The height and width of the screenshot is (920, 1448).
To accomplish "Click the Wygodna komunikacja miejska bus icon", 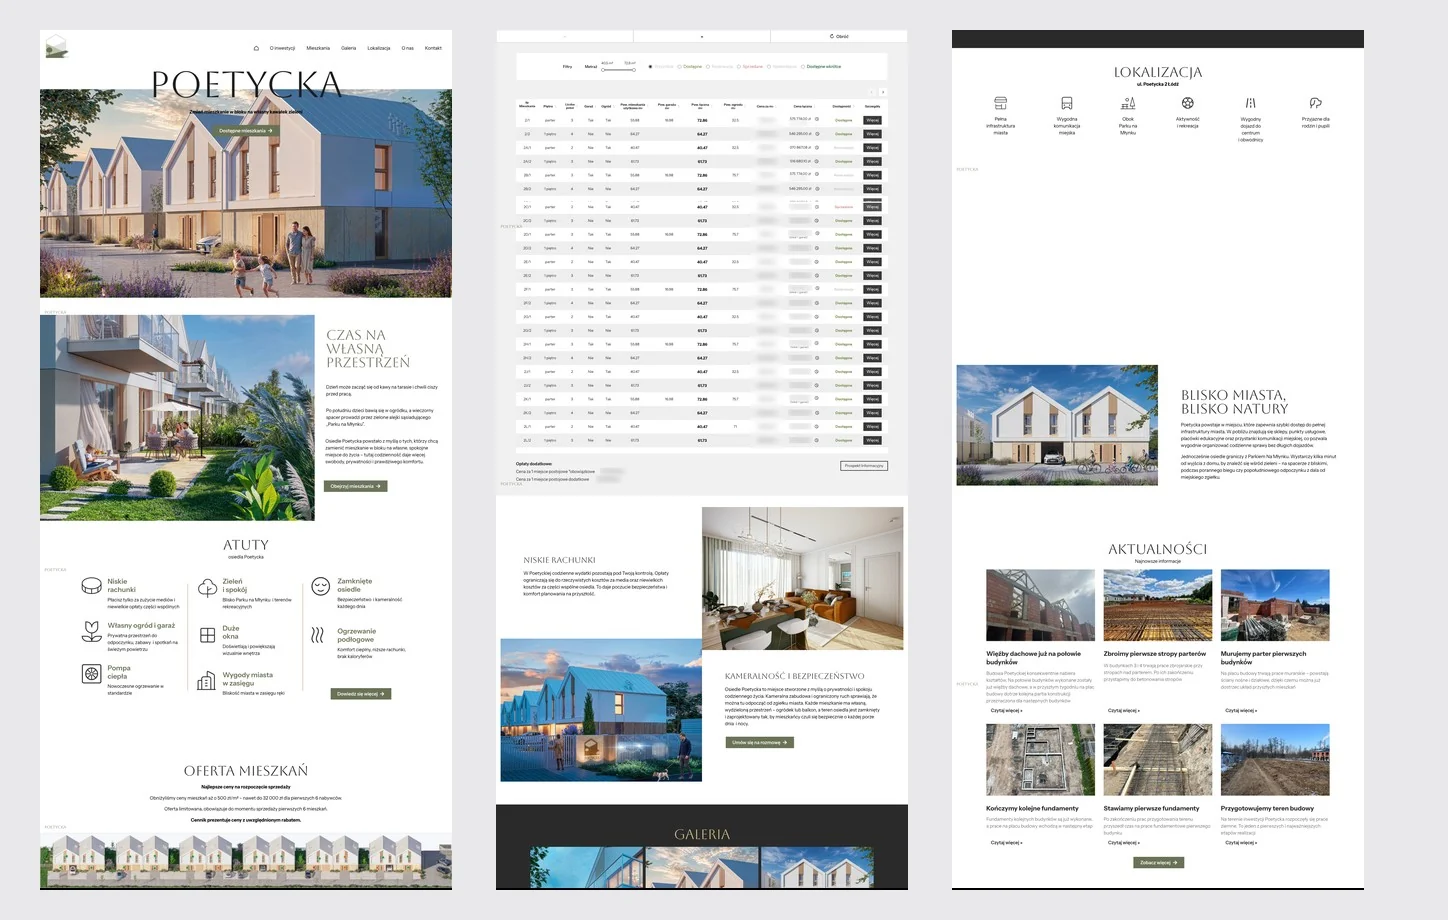I will pyautogui.click(x=1067, y=103).
